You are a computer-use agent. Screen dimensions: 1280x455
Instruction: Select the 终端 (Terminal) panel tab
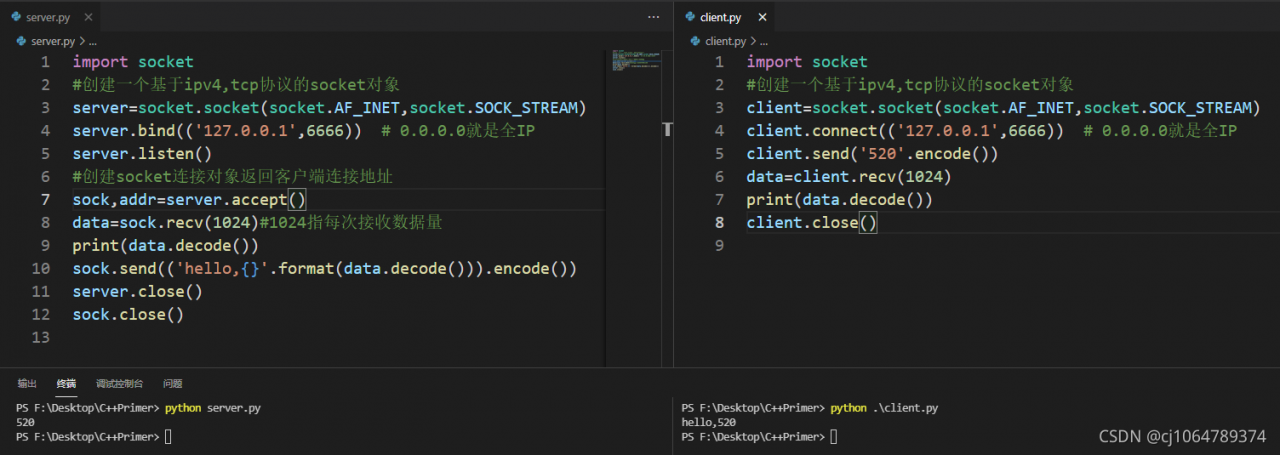pyautogui.click(x=66, y=383)
